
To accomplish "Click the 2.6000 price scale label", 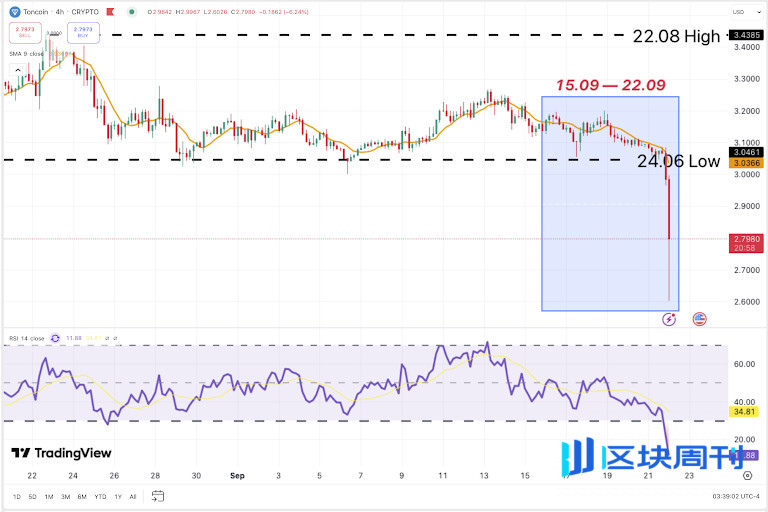I will pos(746,302).
